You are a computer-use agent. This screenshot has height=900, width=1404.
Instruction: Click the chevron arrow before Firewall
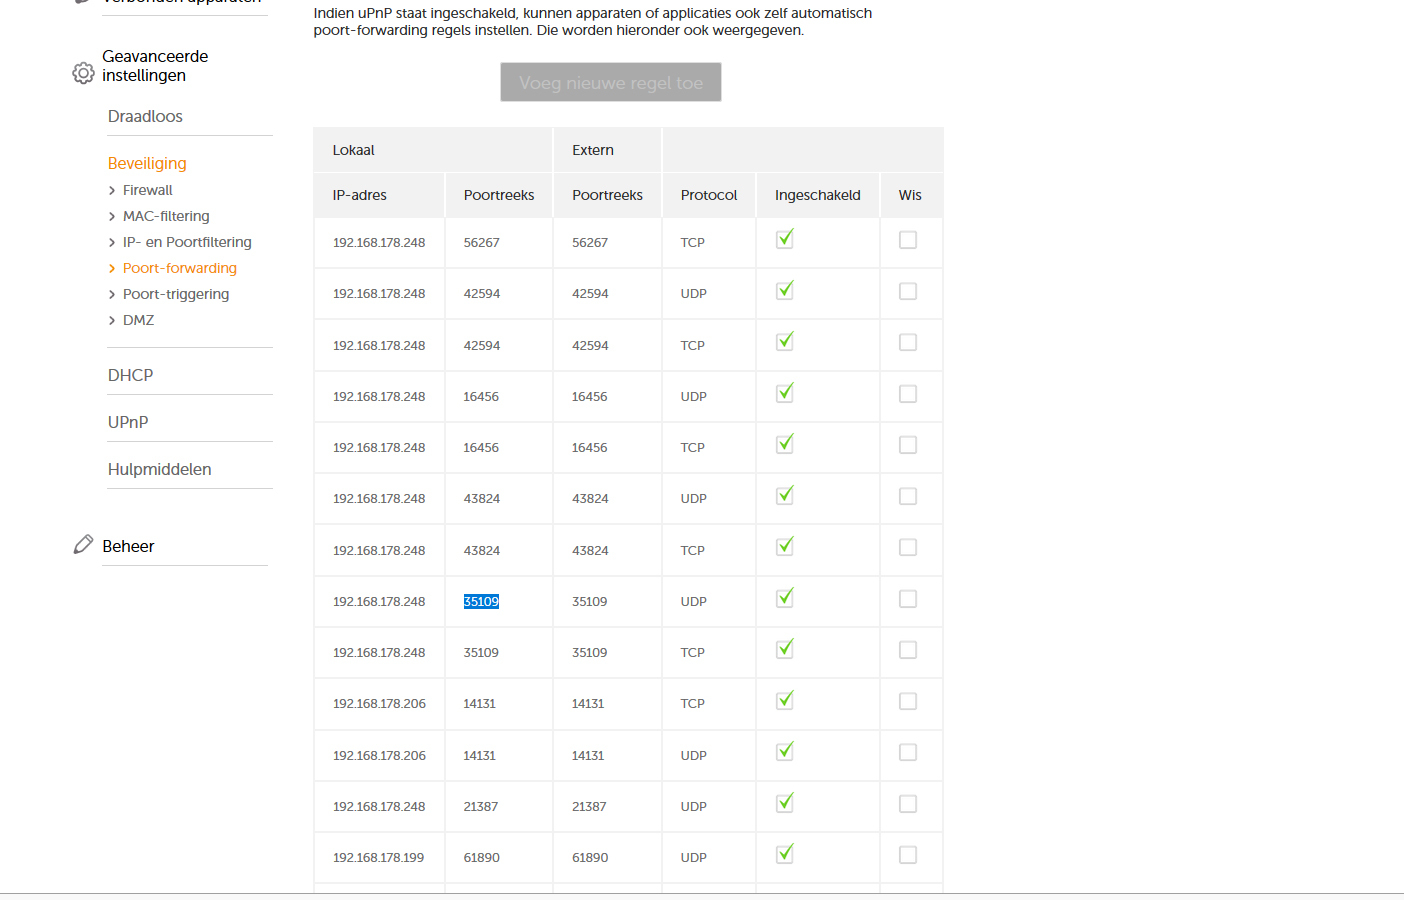112,191
